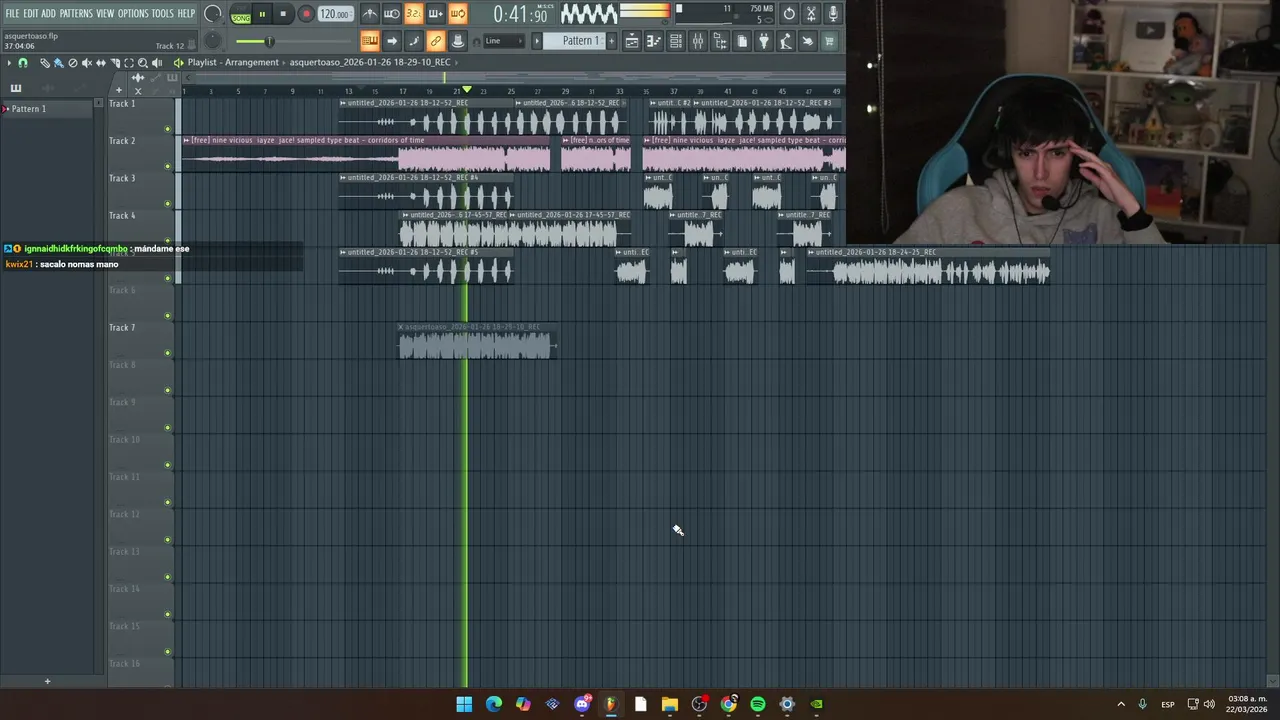Image resolution: width=1280 pixels, height=720 pixels.
Task: Open the content library cart icon
Action: coord(830,41)
